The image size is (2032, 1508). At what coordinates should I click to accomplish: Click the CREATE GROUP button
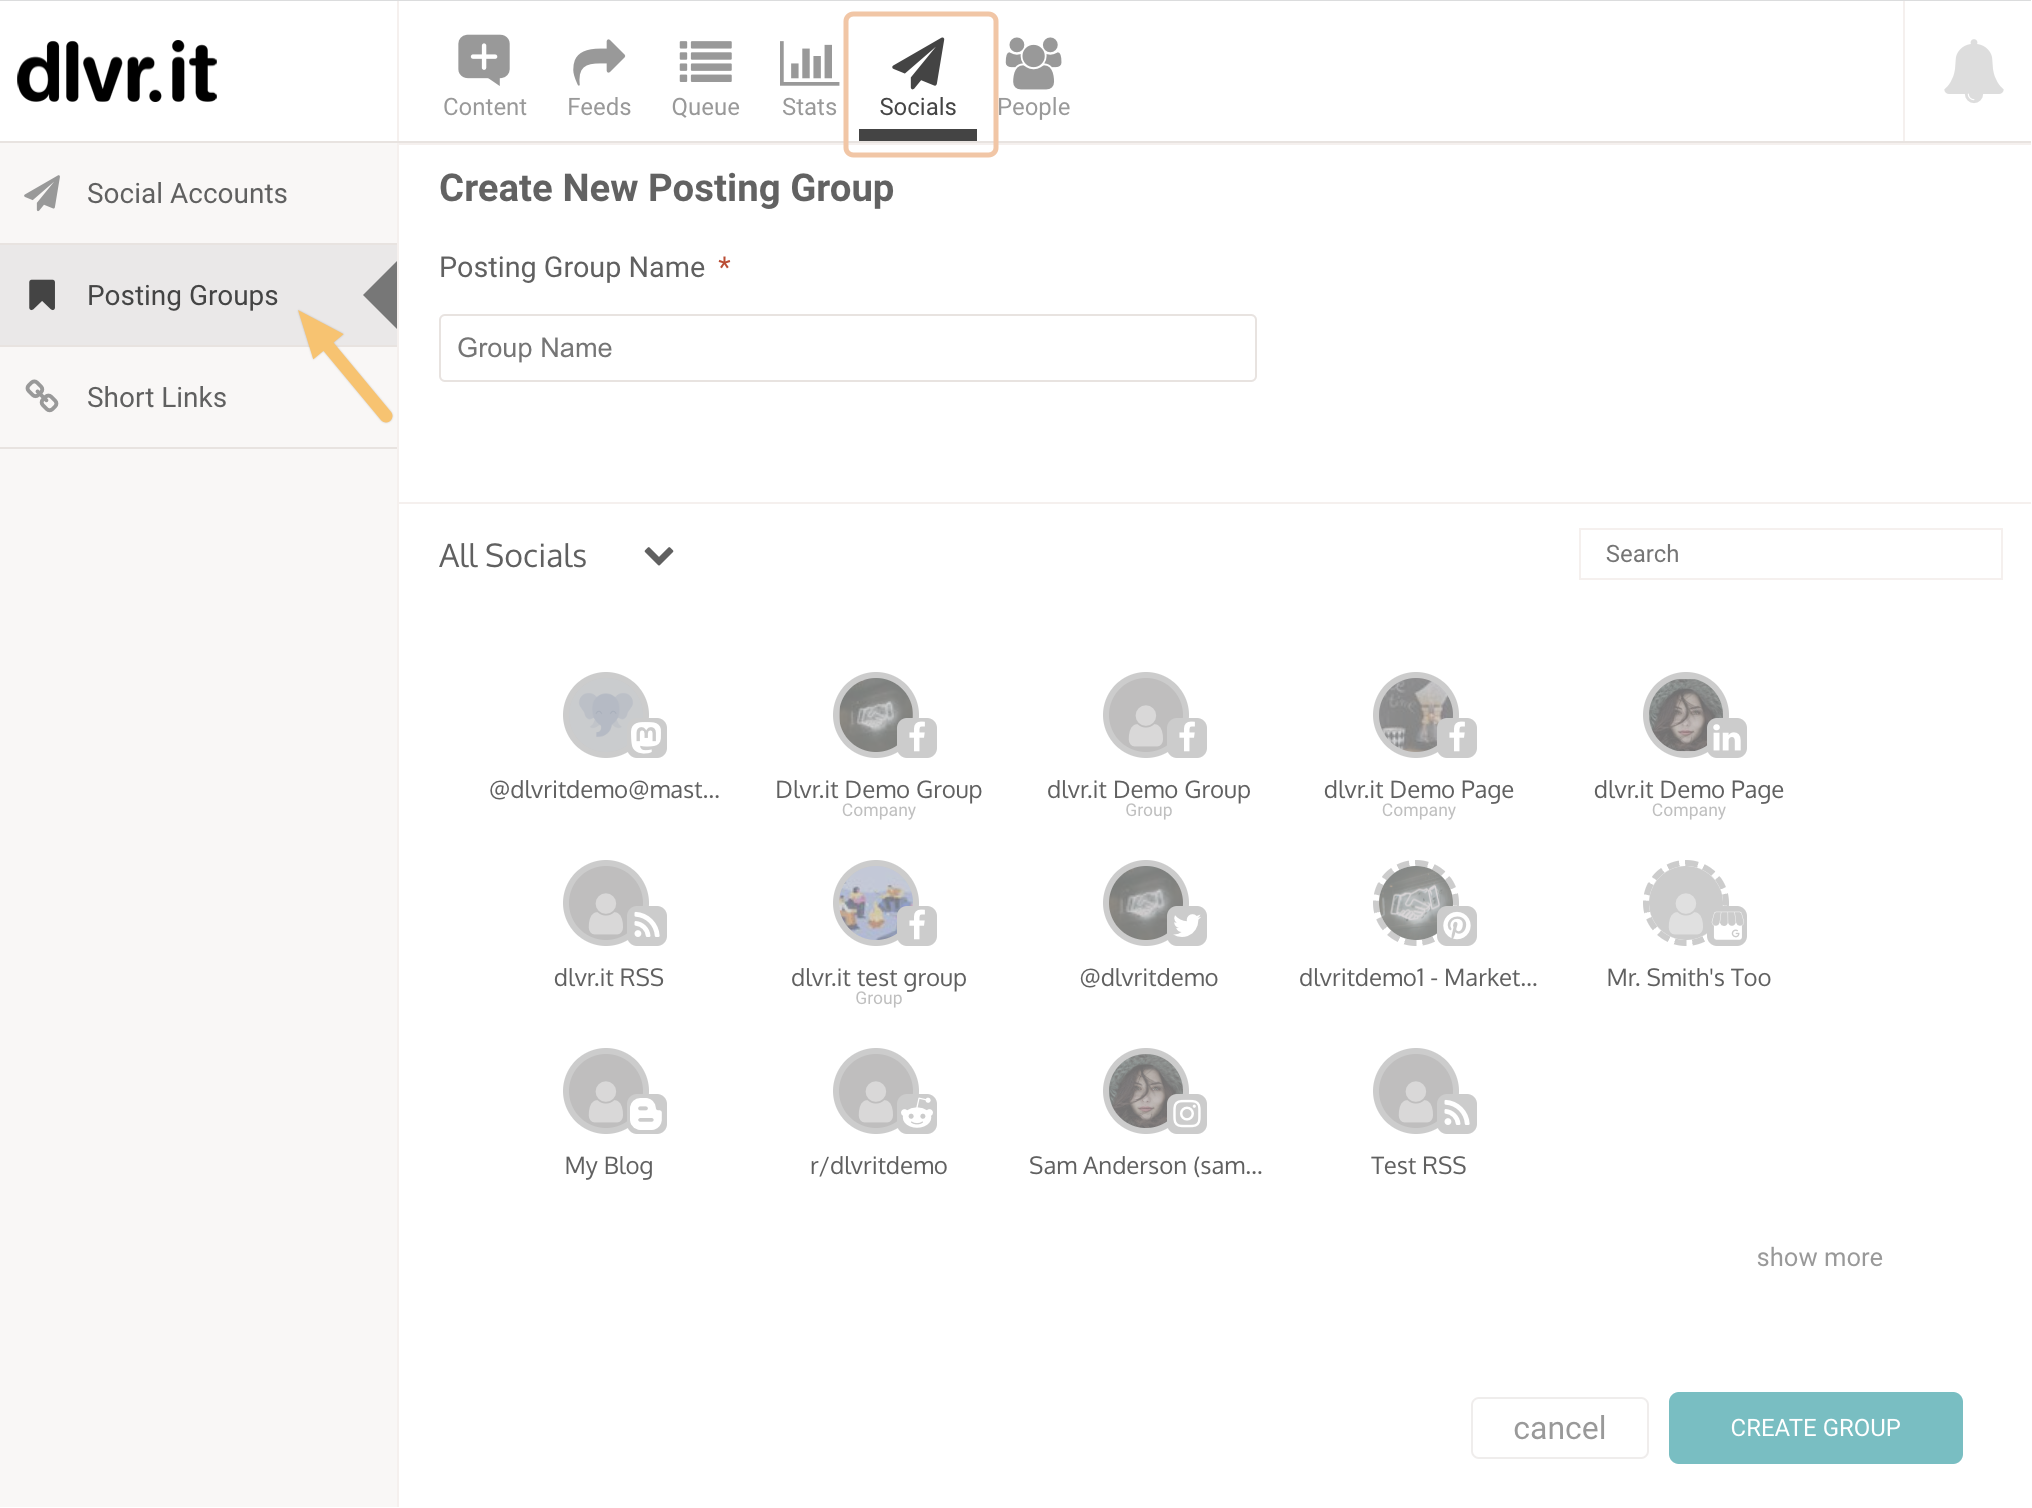pyautogui.click(x=1815, y=1427)
